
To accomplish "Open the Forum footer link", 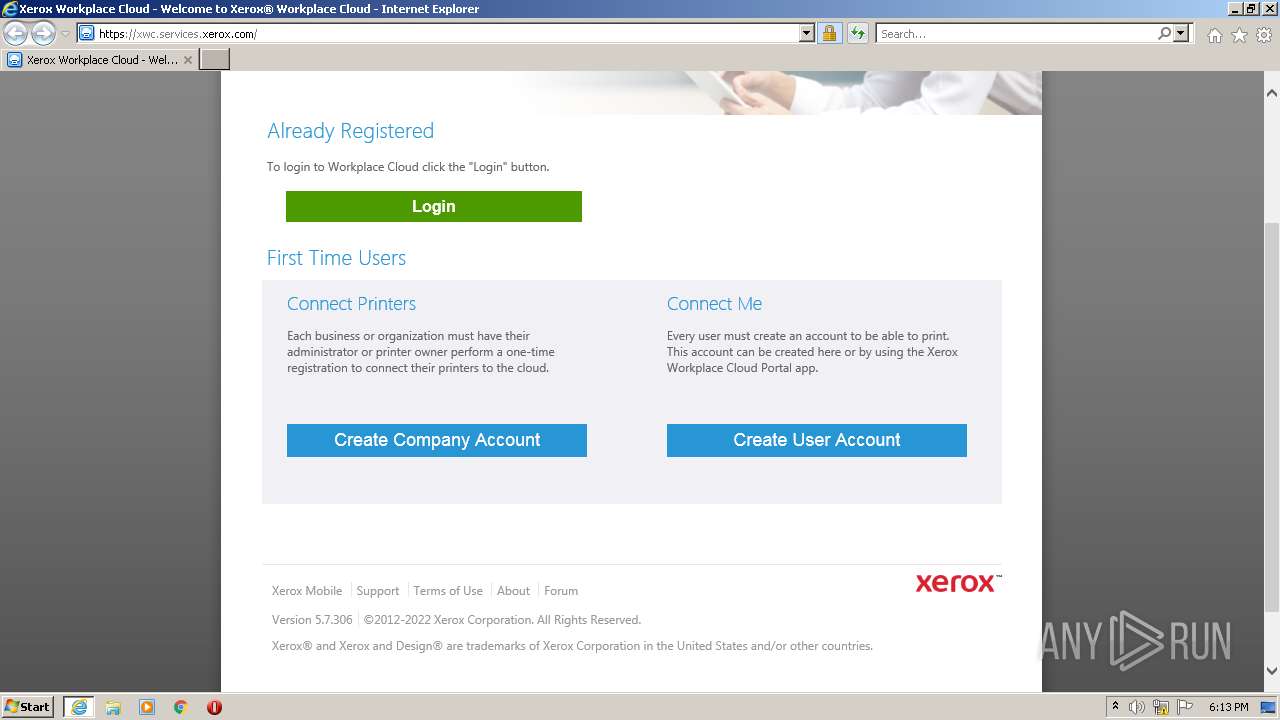I will (x=561, y=591).
